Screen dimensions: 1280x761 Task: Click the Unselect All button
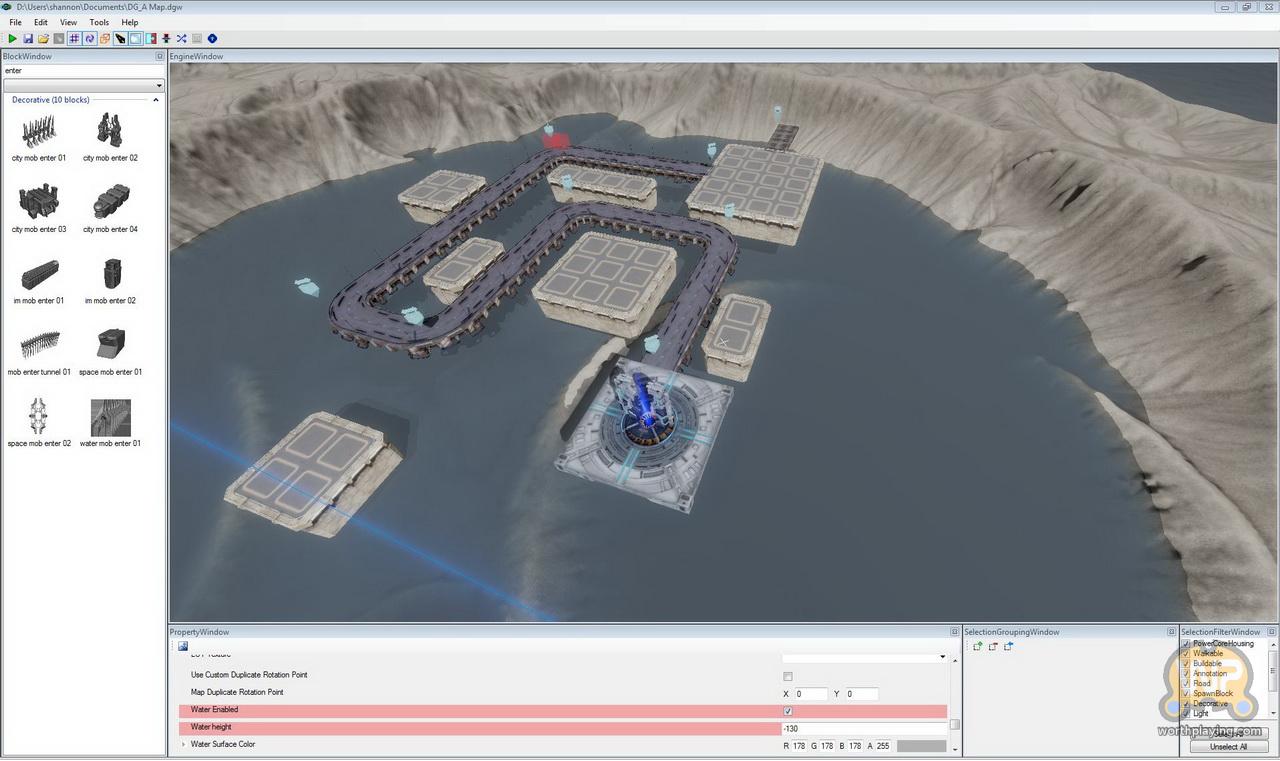pyautogui.click(x=1228, y=747)
